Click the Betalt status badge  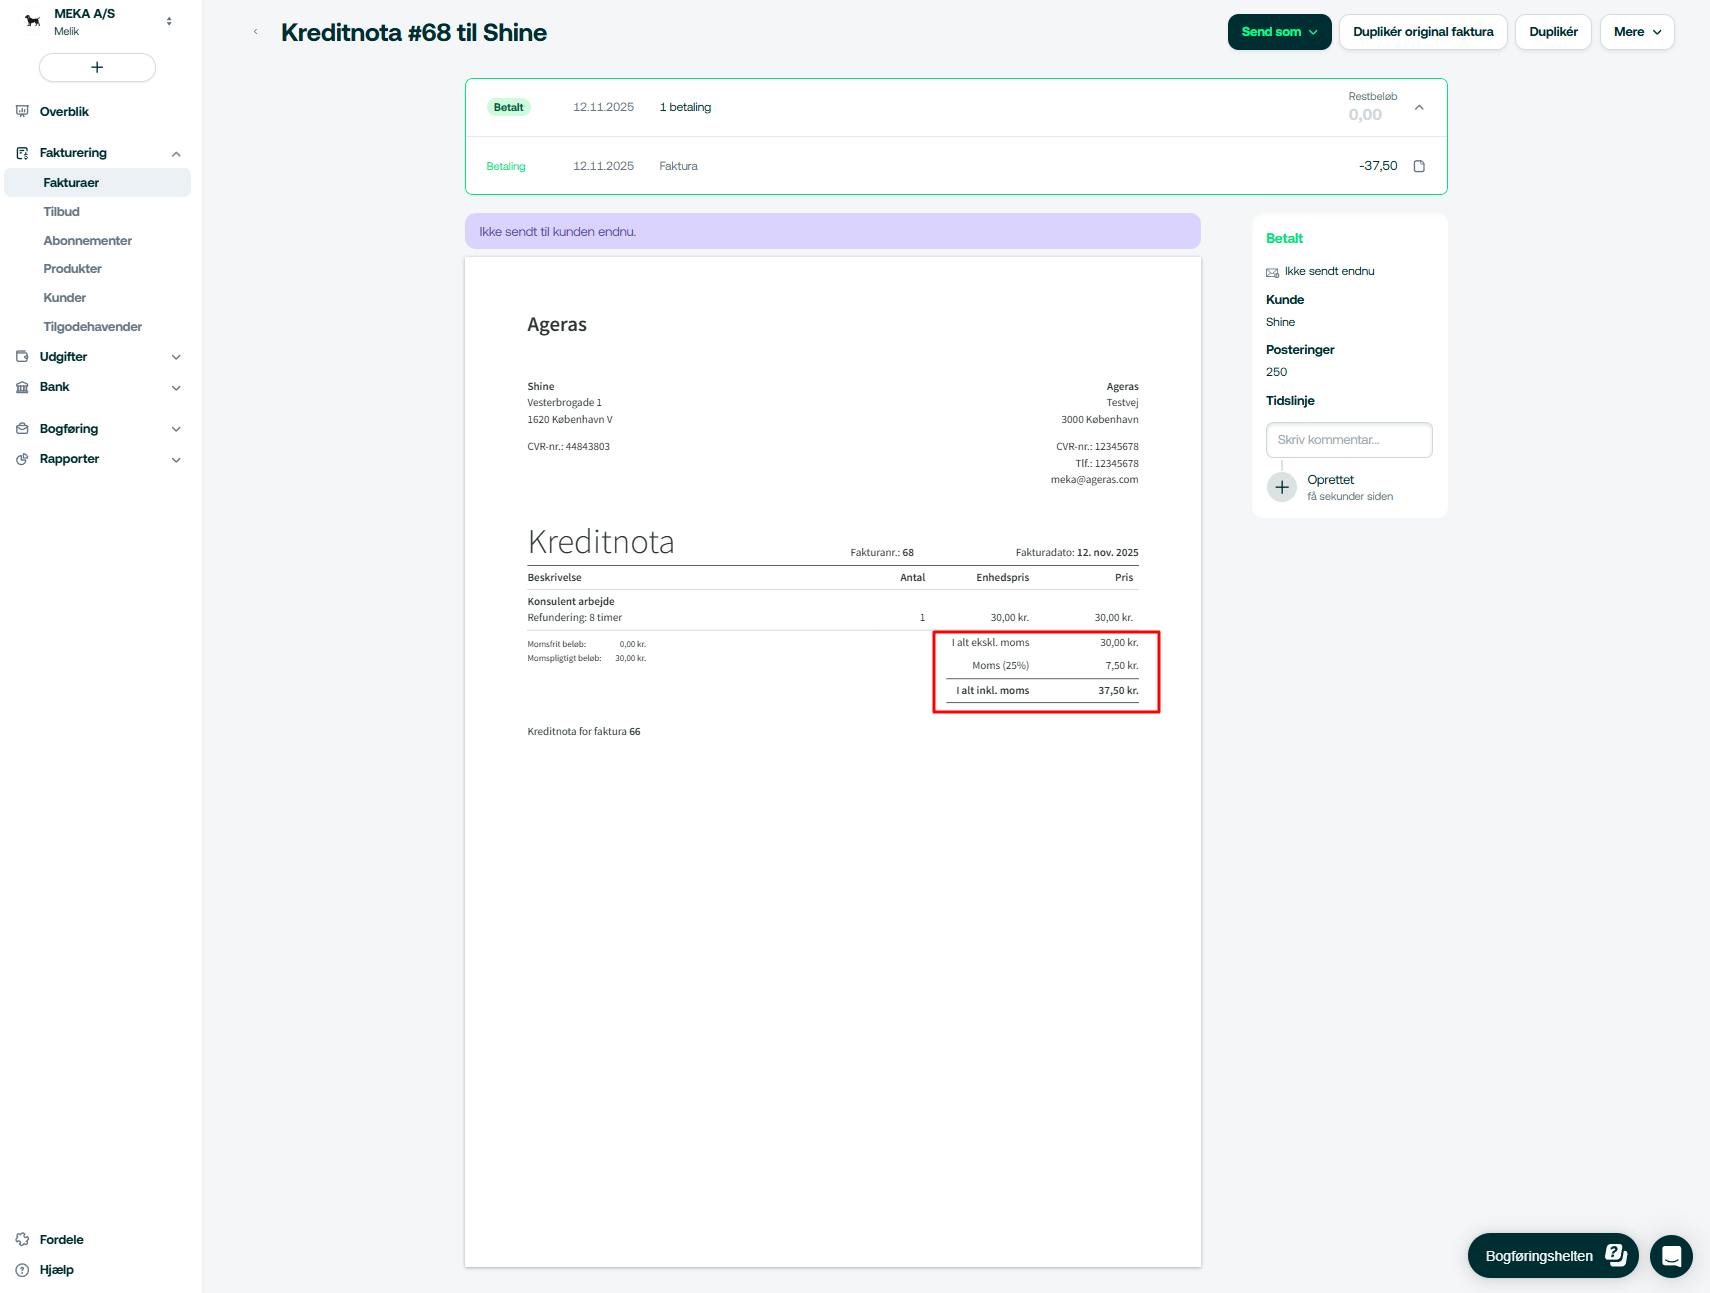(x=508, y=107)
